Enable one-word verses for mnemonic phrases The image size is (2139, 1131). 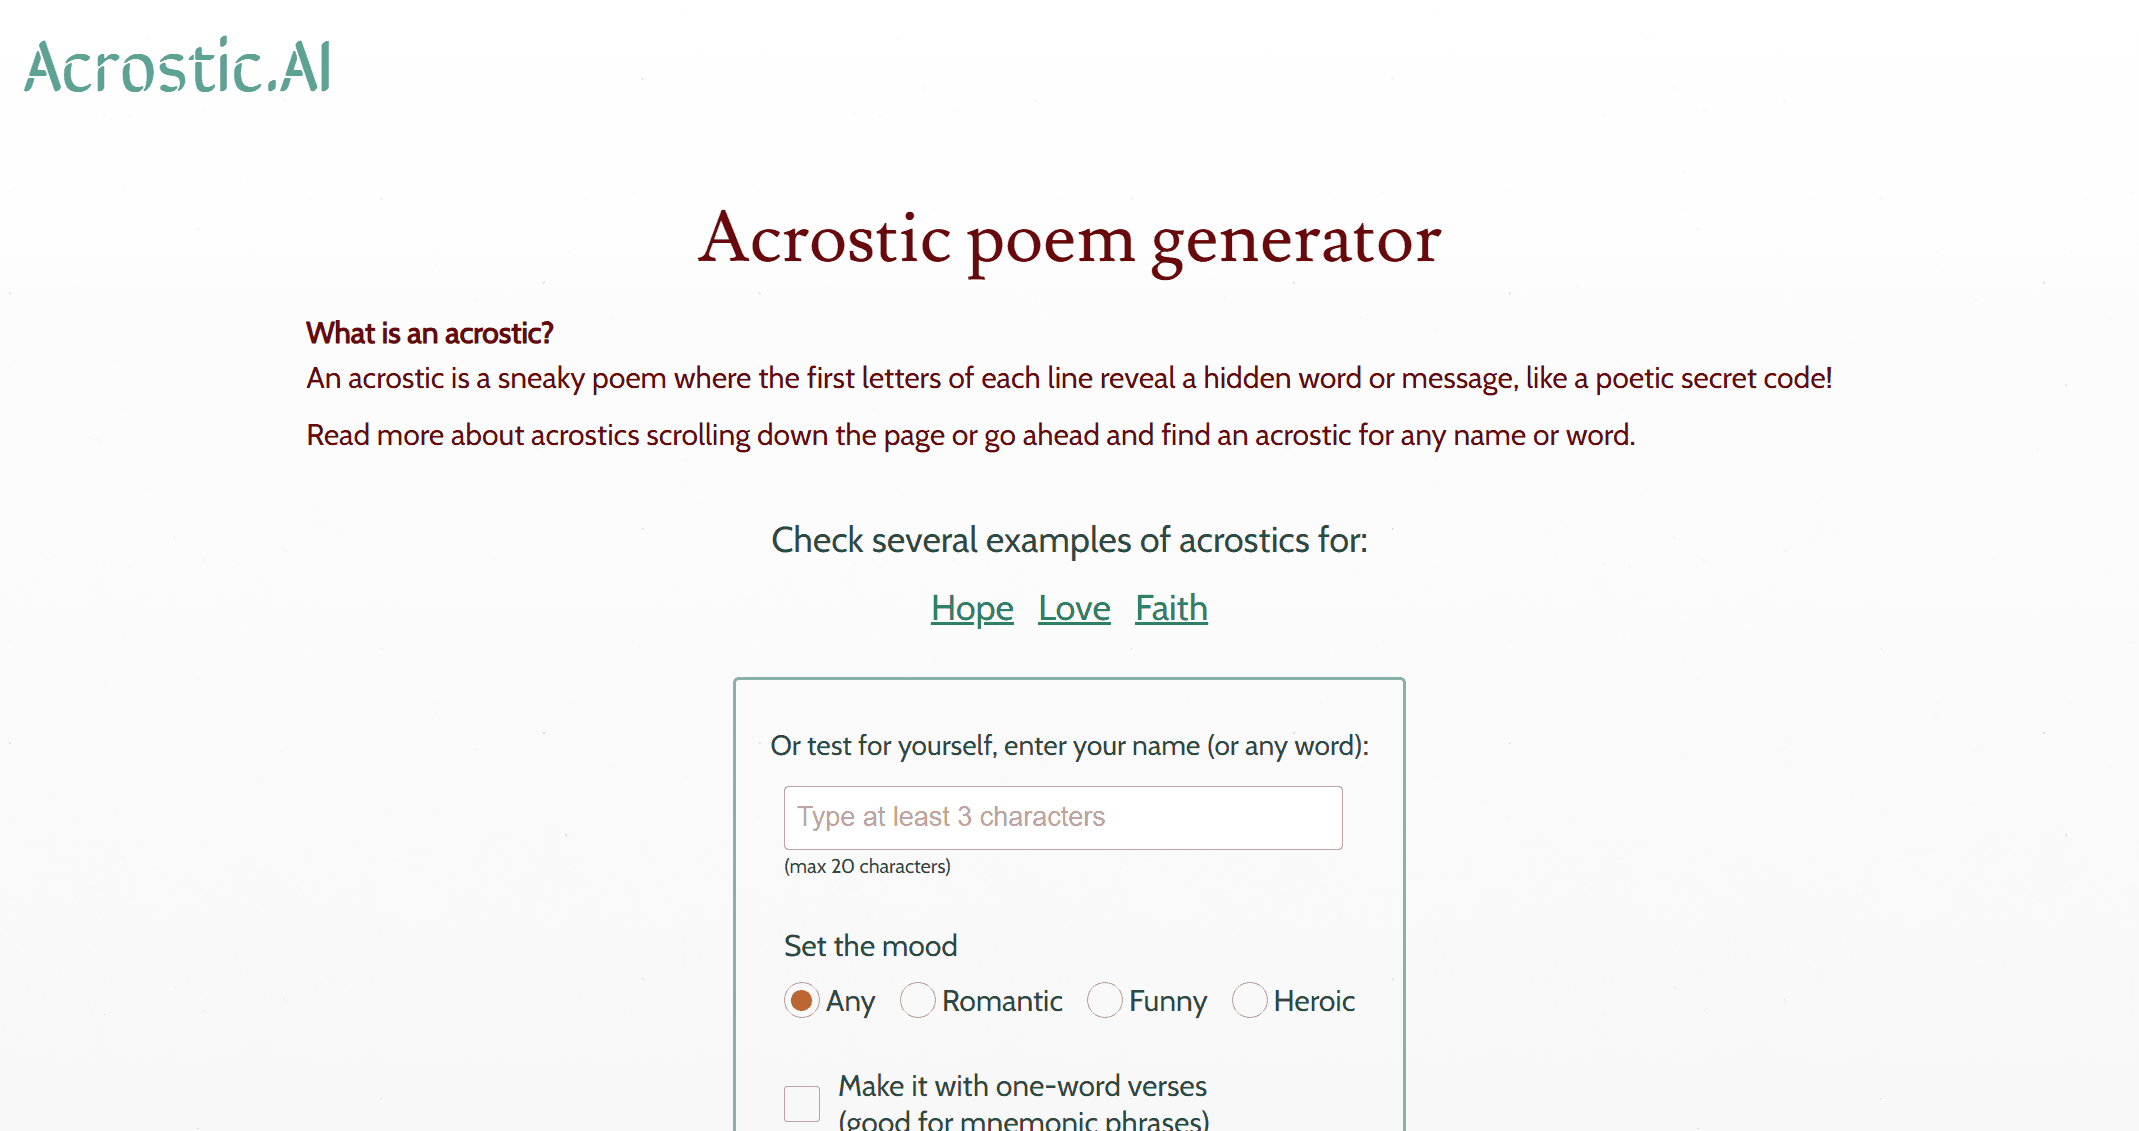pyautogui.click(x=800, y=1103)
